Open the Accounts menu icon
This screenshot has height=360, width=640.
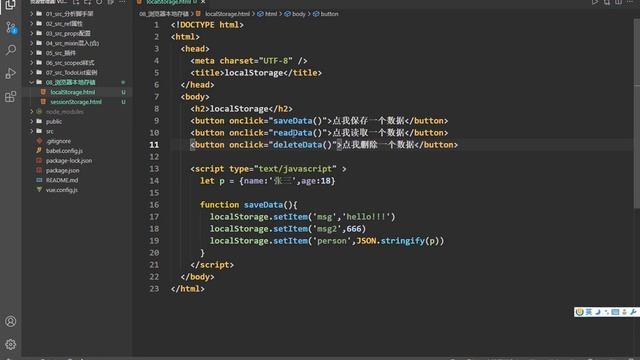(x=11, y=321)
